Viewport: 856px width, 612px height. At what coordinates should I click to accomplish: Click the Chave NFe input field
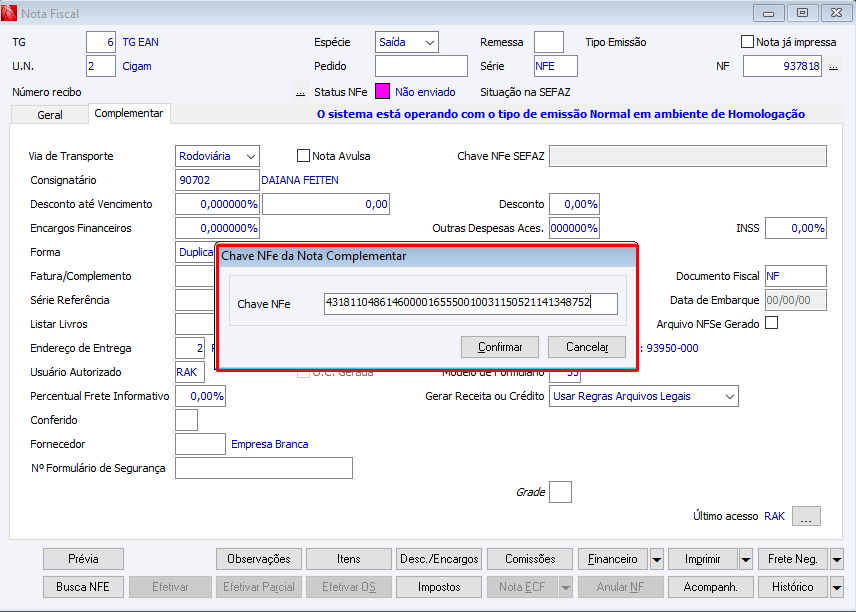[471, 303]
